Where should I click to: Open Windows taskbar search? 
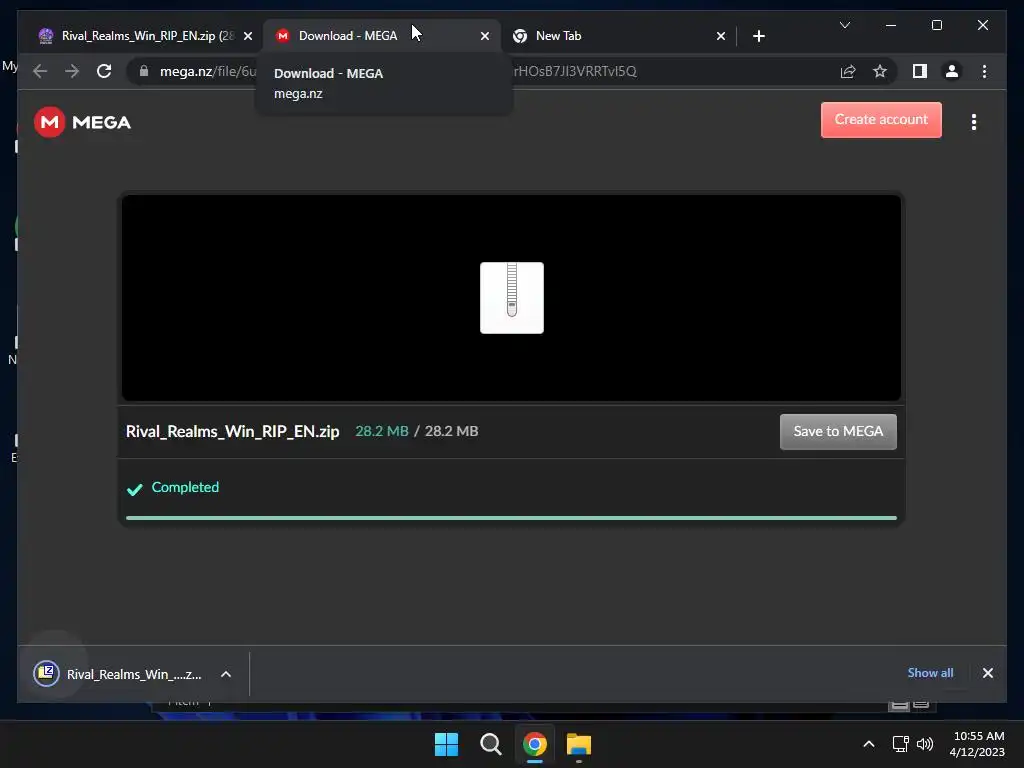coord(490,744)
